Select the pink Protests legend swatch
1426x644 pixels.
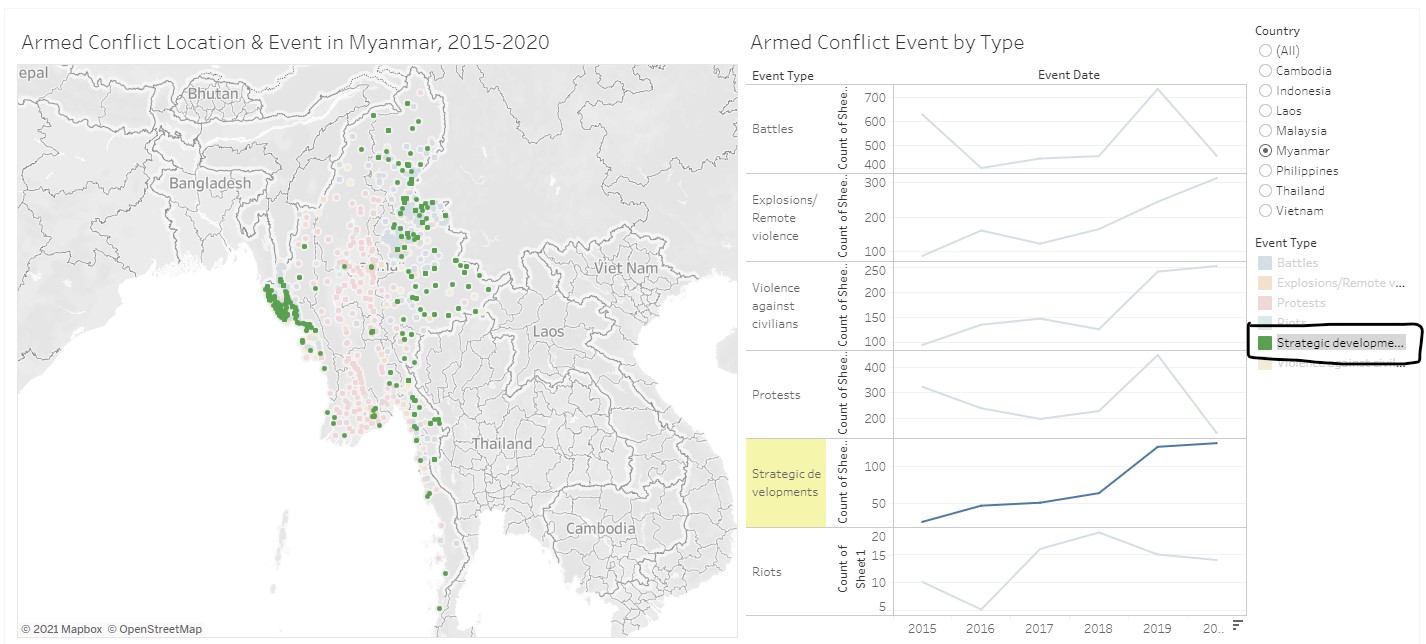pos(1266,302)
